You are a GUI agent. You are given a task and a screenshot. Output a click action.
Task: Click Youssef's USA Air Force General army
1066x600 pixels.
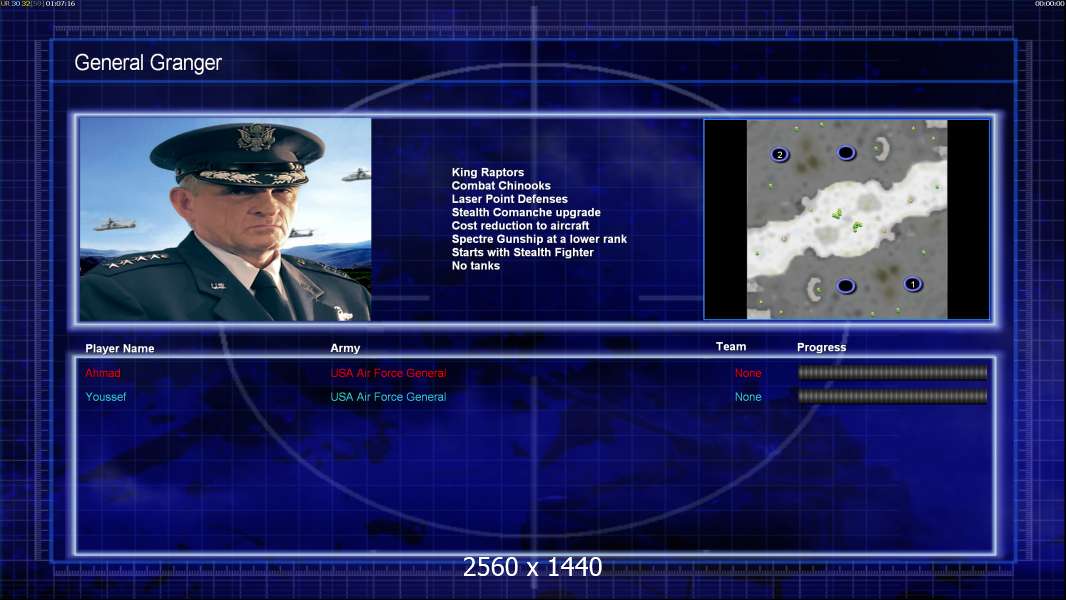pyautogui.click(x=388, y=397)
